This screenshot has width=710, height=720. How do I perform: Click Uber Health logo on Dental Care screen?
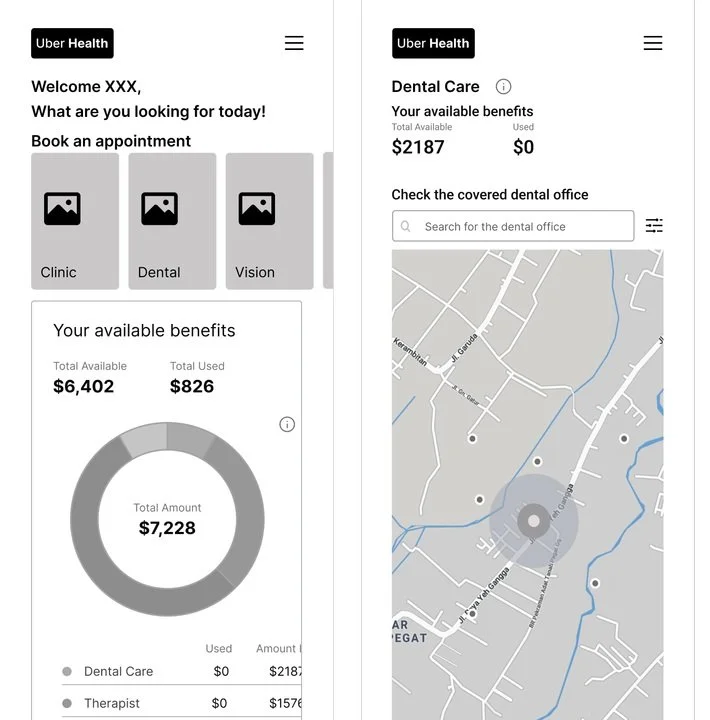tap(433, 43)
